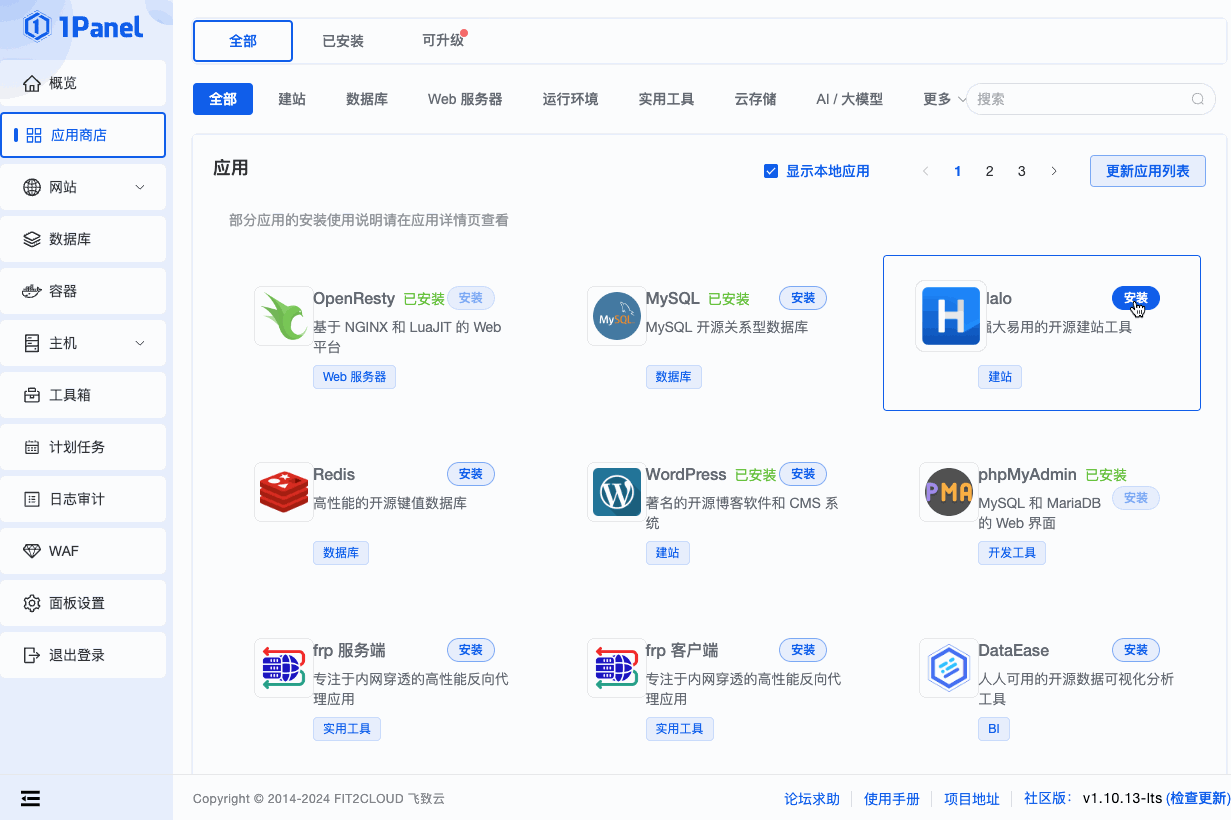1231x820 pixels.
Task: Filter apps by 运行环境 category
Action: point(570,99)
